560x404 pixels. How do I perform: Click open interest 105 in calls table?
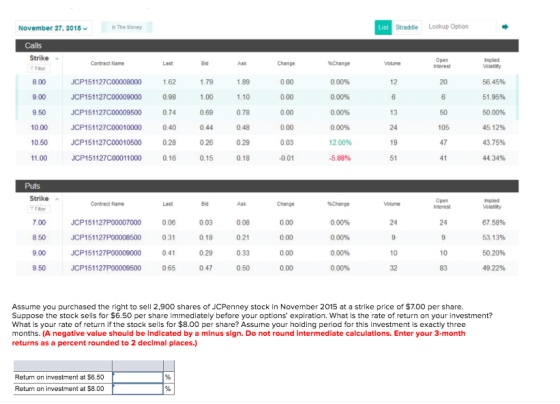(443, 127)
